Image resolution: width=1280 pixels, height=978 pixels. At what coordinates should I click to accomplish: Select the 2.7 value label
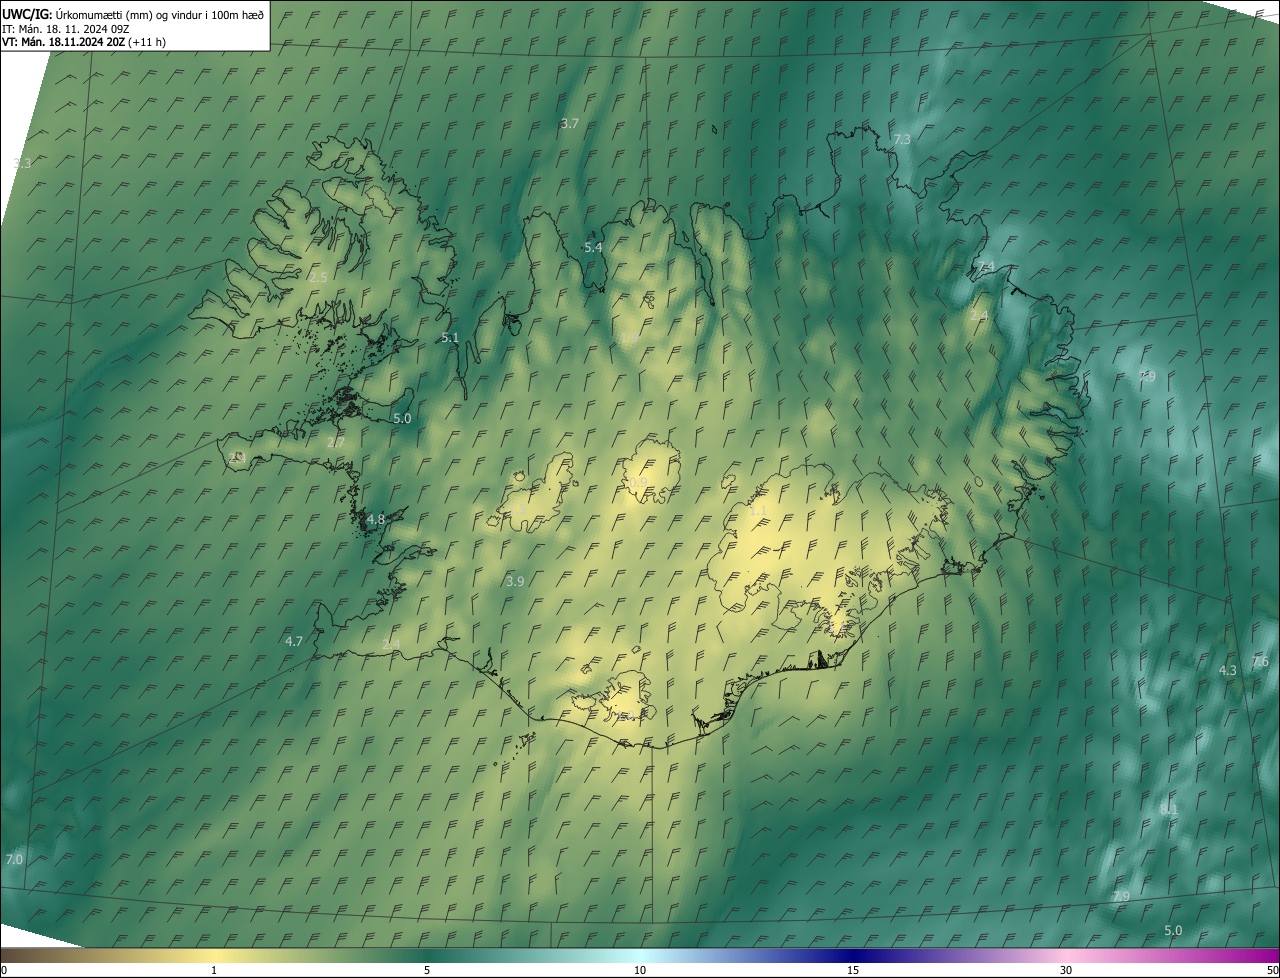pyautogui.click(x=336, y=442)
